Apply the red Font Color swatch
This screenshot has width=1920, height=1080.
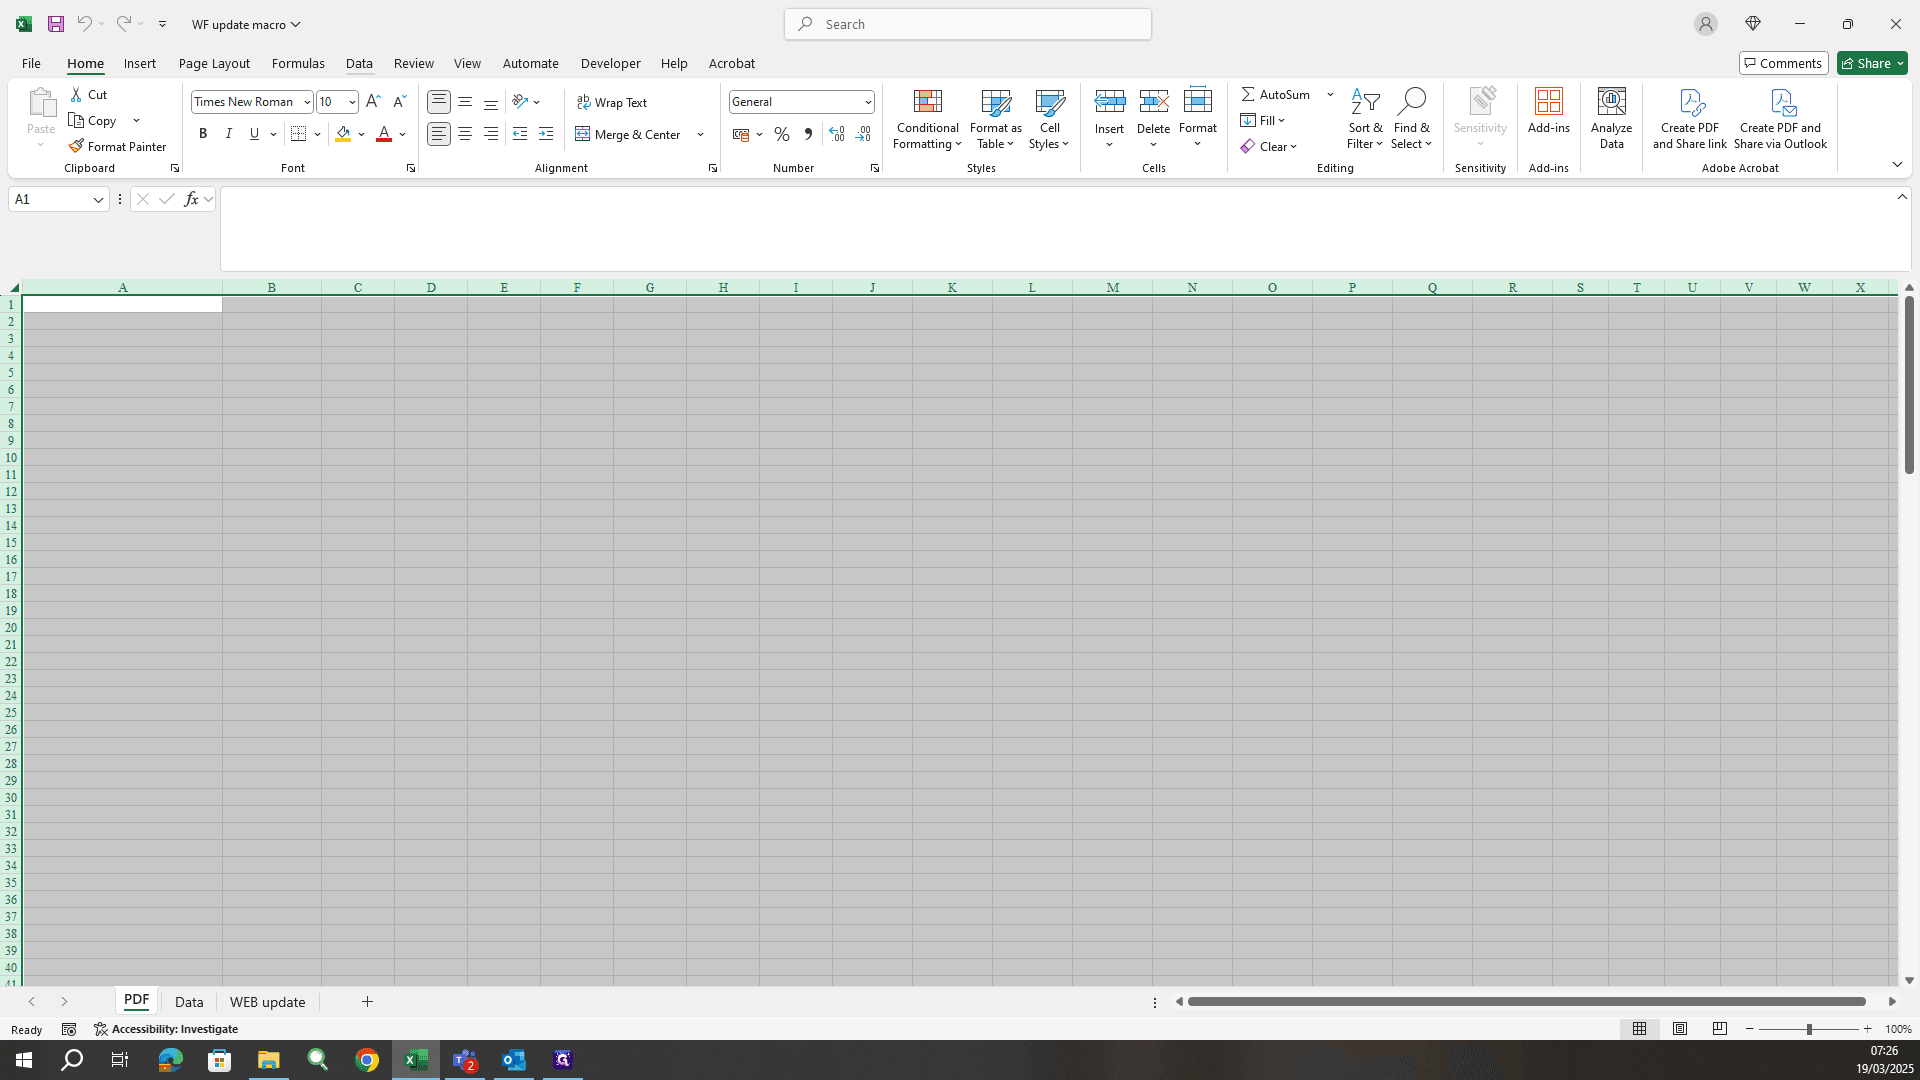pyautogui.click(x=384, y=134)
